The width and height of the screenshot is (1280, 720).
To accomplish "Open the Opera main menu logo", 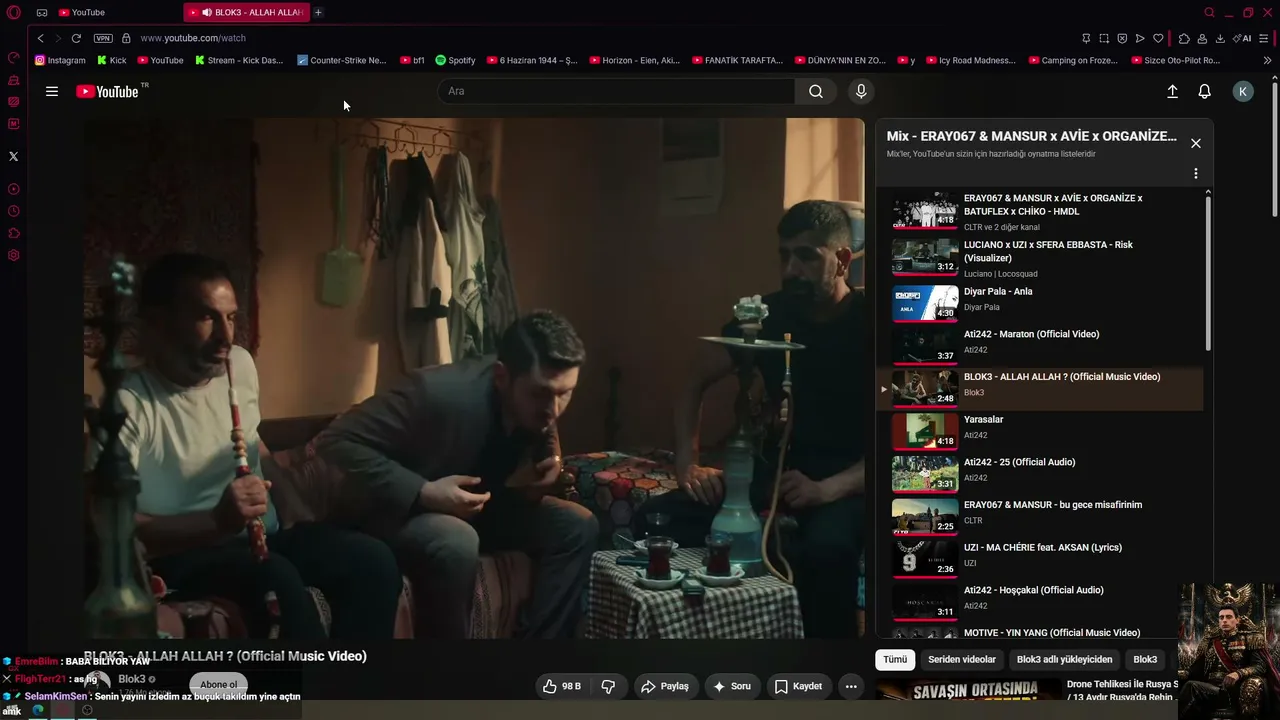I will tap(14, 12).
